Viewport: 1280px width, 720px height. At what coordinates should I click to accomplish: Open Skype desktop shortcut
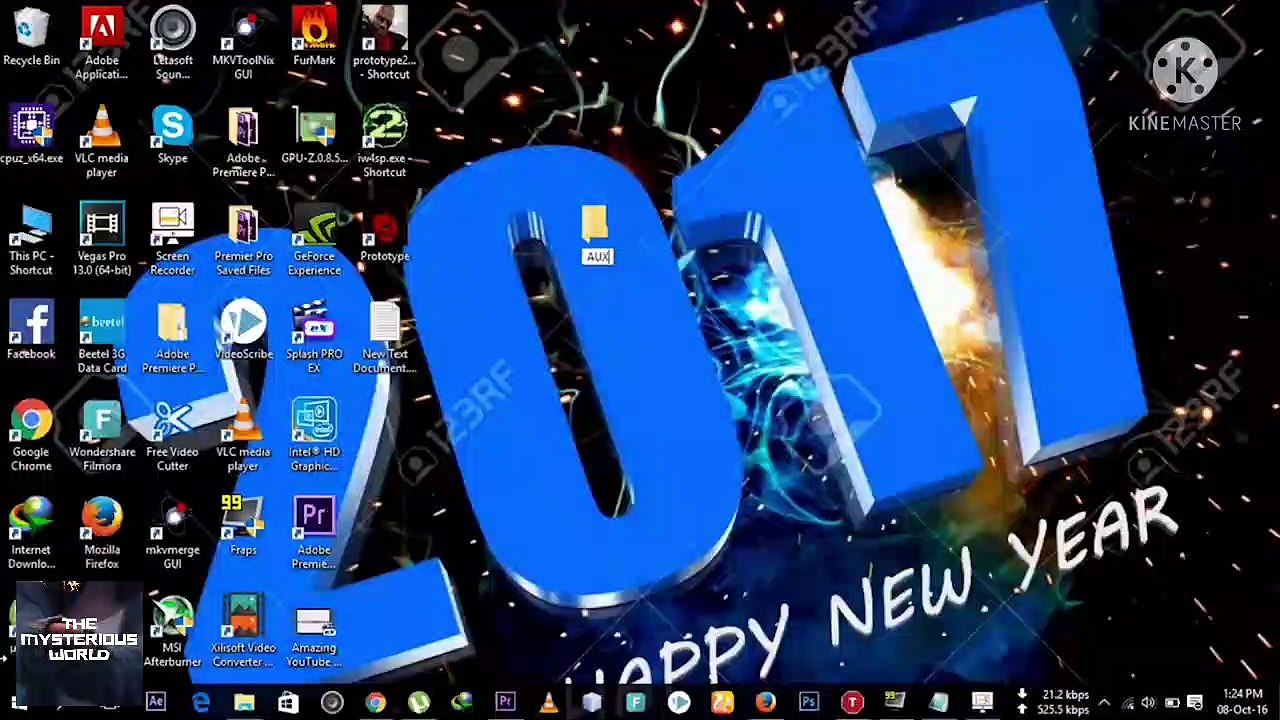pos(172,136)
